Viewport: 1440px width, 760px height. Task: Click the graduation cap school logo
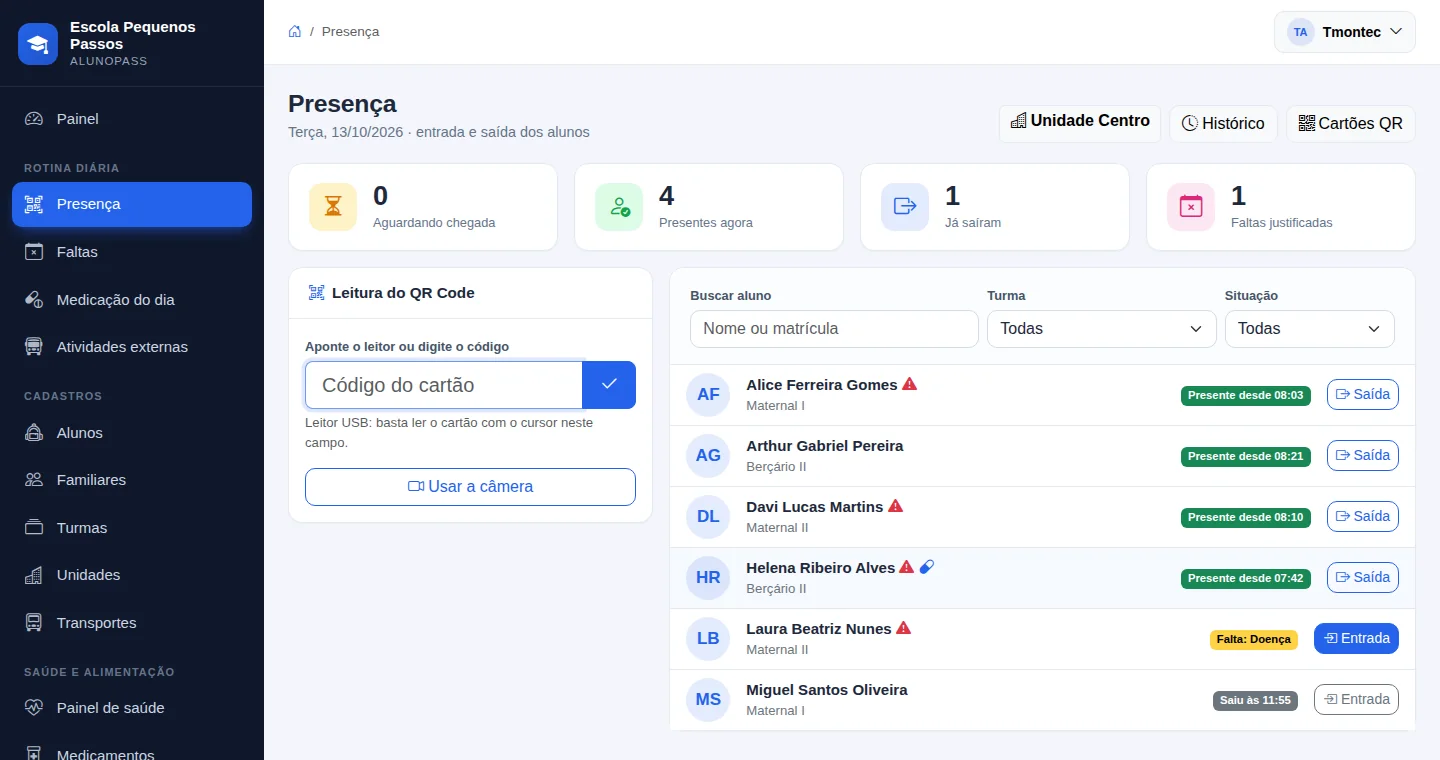pos(38,44)
